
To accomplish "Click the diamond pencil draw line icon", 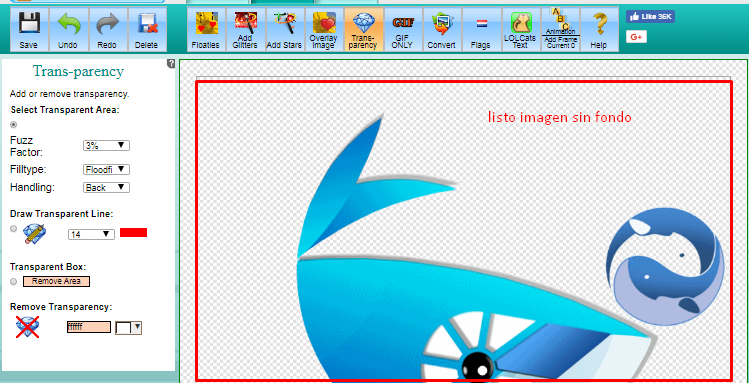I will [x=34, y=234].
